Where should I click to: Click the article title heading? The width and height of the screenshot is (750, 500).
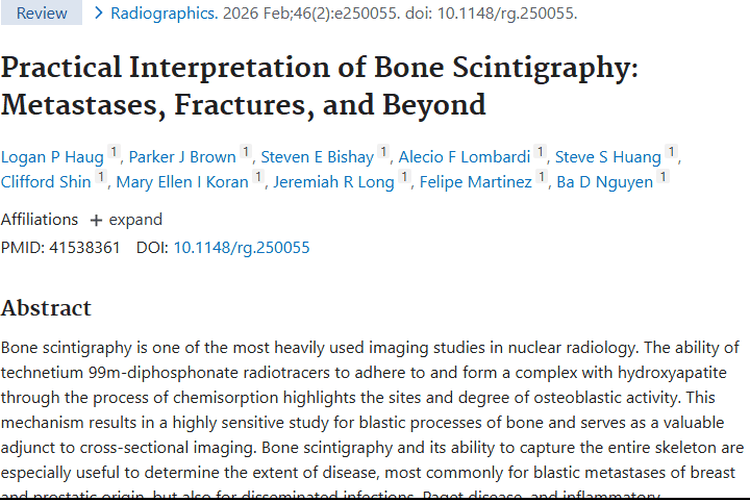tap(320, 86)
